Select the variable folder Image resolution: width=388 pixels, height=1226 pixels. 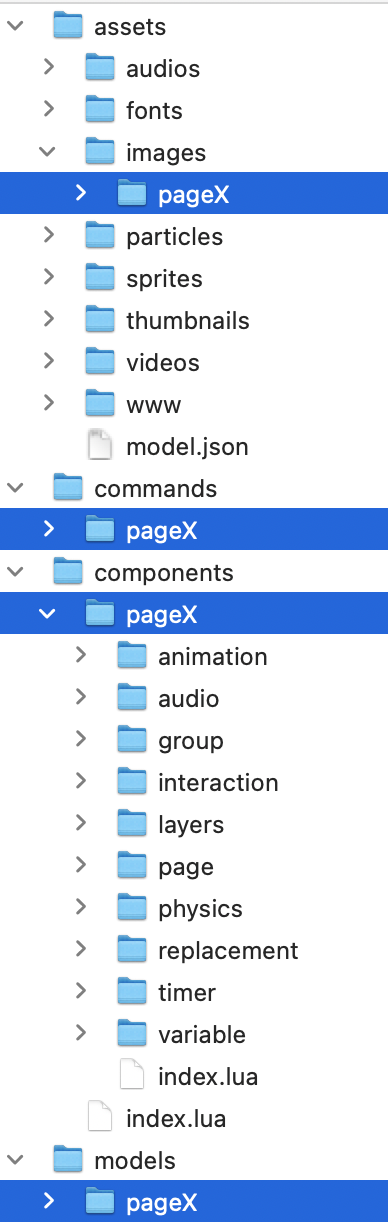(x=194, y=1034)
